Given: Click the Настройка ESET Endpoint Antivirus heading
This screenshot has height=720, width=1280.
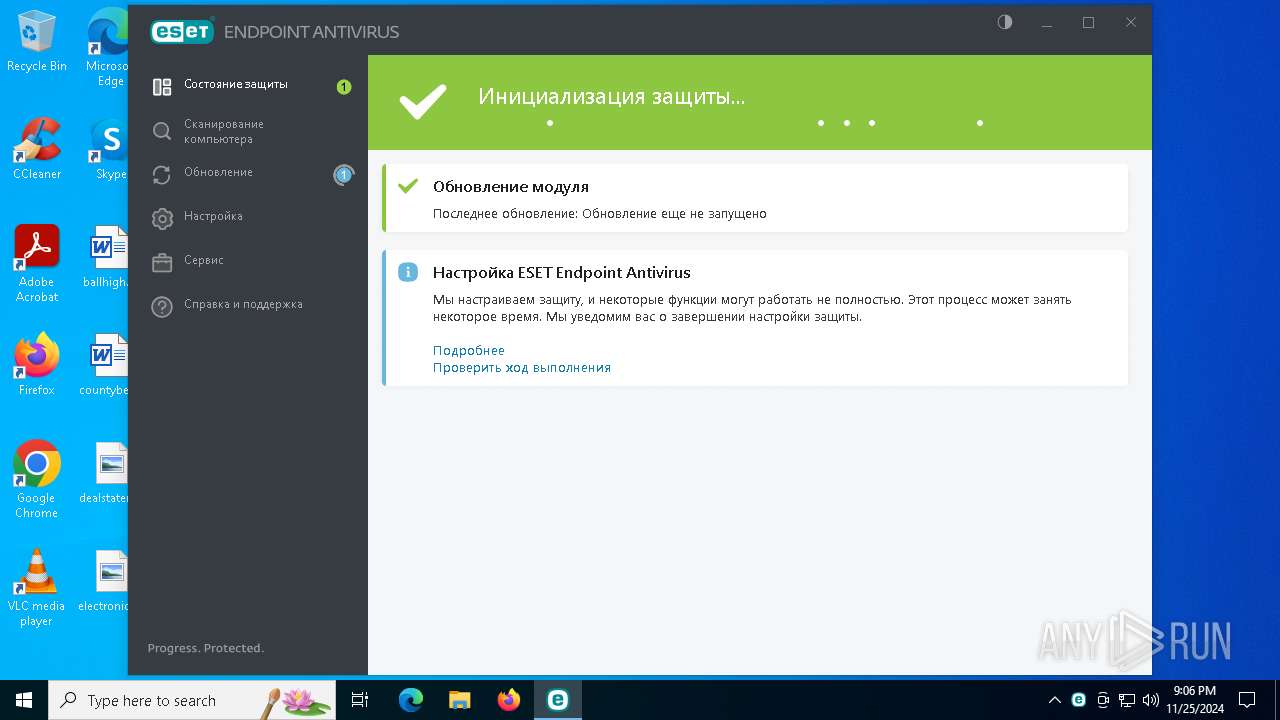Looking at the screenshot, I should (x=562, y=273).
